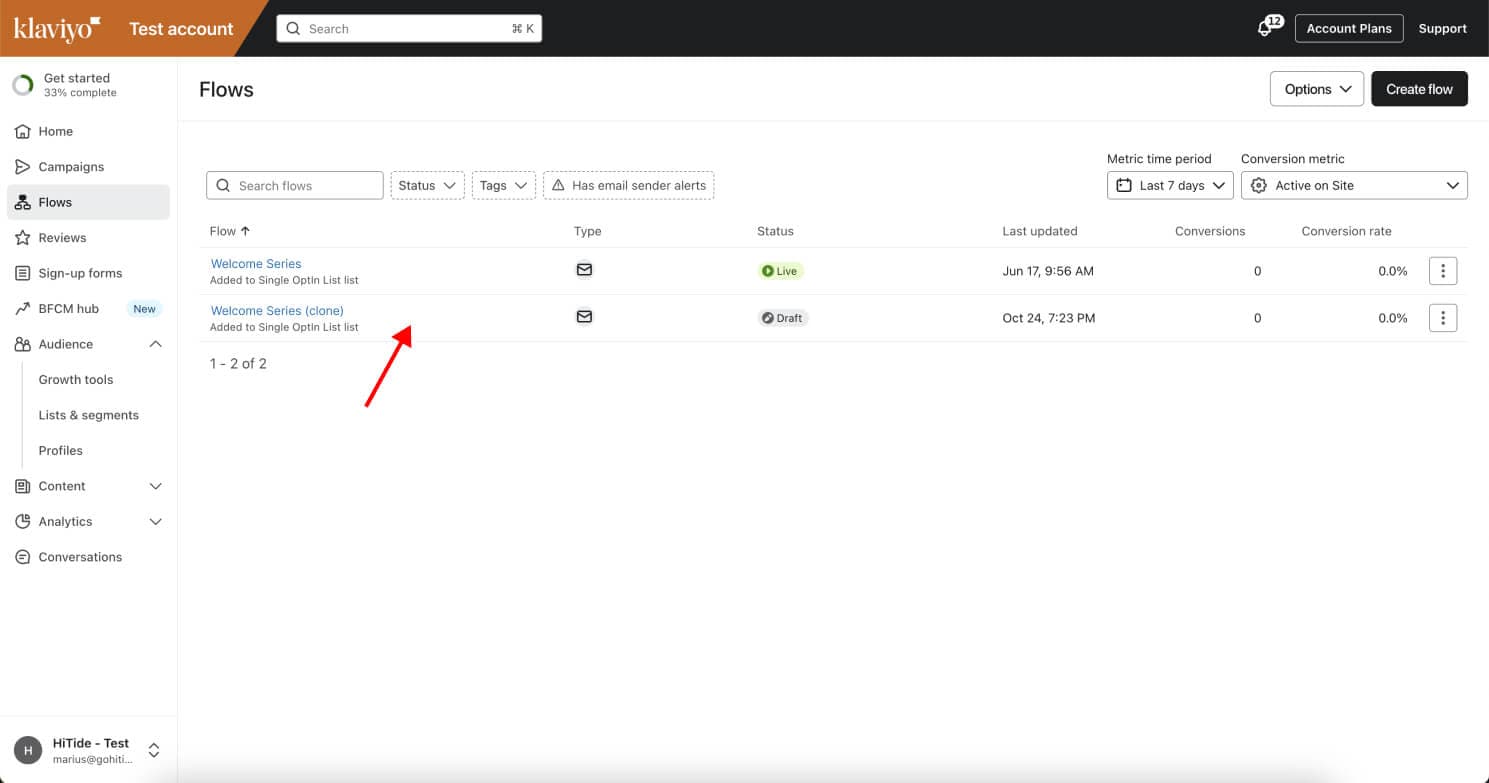The height and width of the screenshot is (783, 1489).
Task: Collapse the Audience section in sidebar
Action: pyautogui.click(x=155, y=344)
